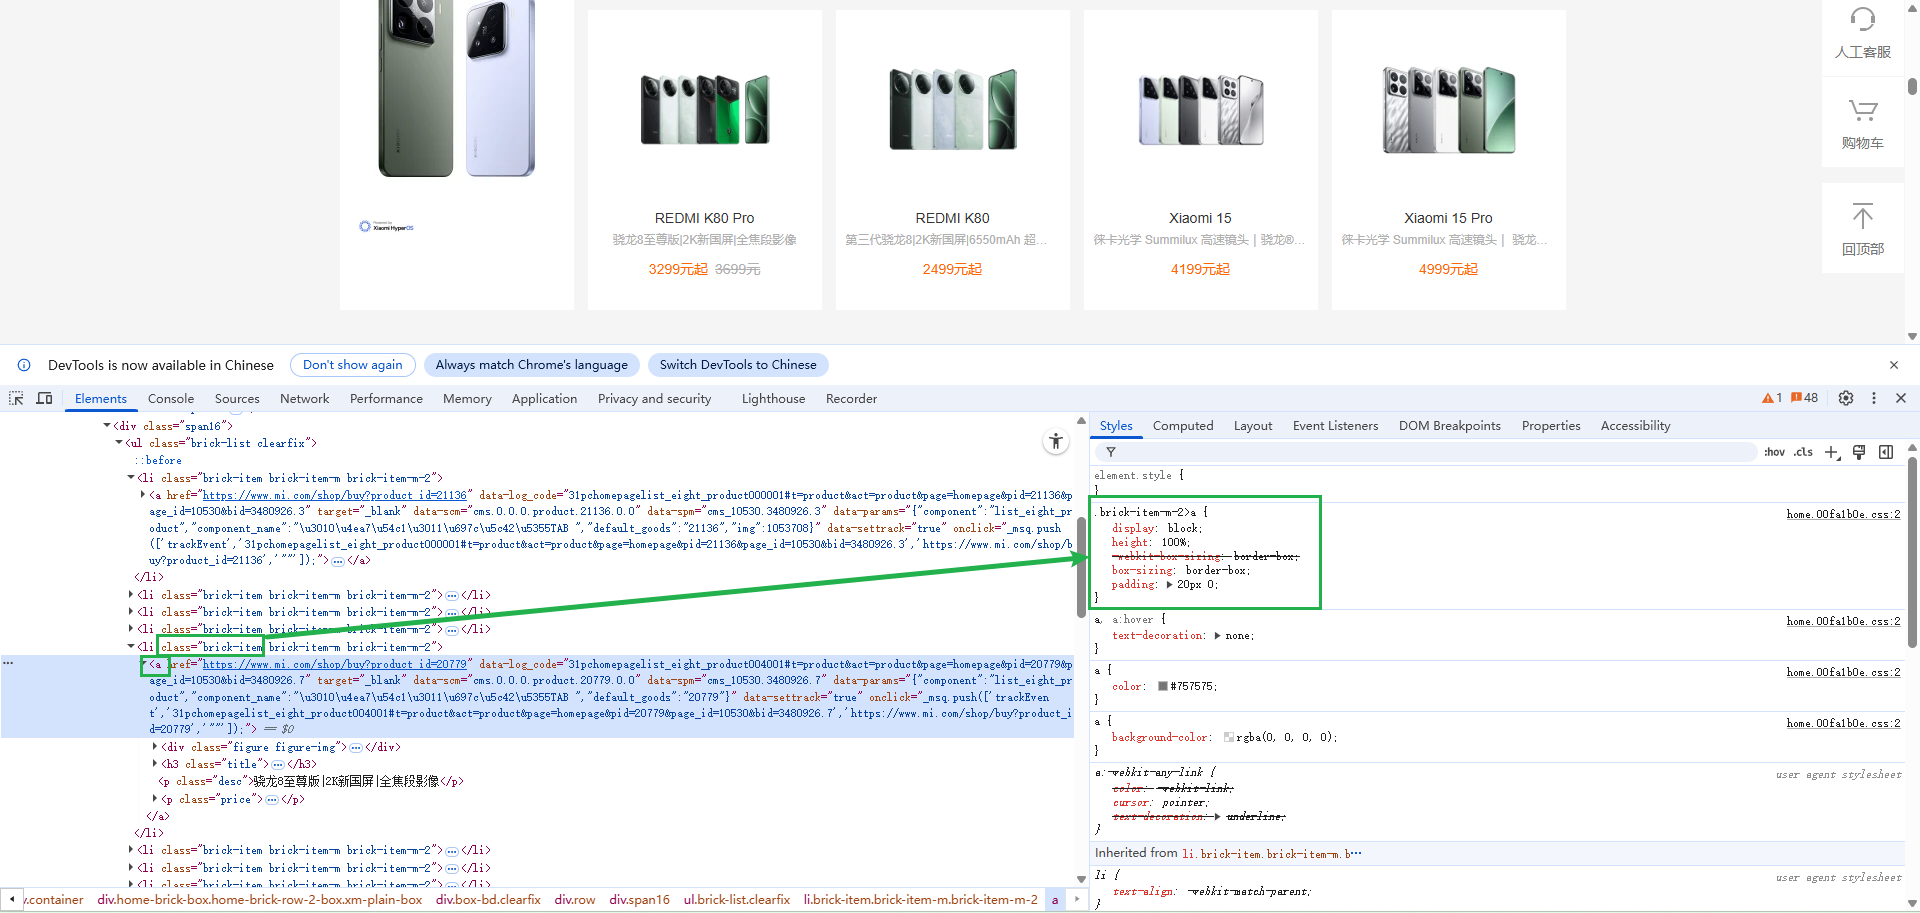Open the home.00fa1b0e.css:2 link for brick-item-m-2 rule
This screenshot has width=1920, height=913.
click(x=1843, y=514)
